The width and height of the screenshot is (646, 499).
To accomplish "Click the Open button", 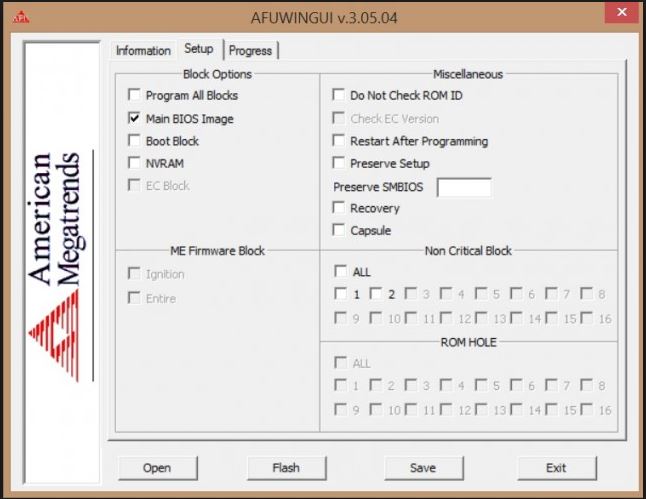I will click(158, 468).
